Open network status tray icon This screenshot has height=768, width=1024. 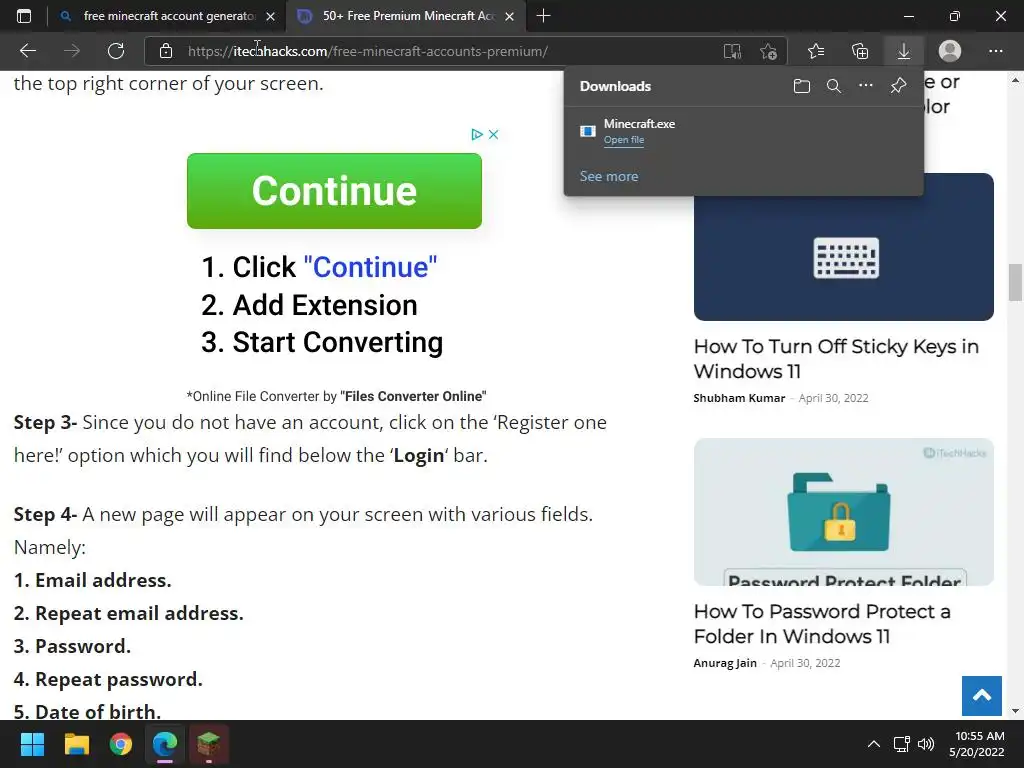(x=902, y=744)
